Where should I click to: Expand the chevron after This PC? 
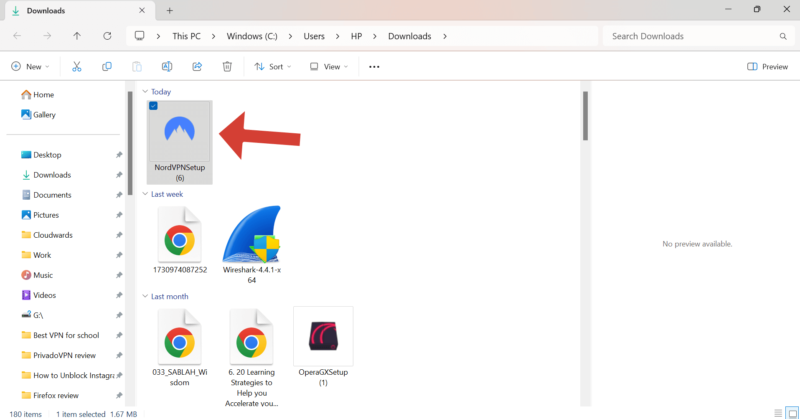point(213,36)
